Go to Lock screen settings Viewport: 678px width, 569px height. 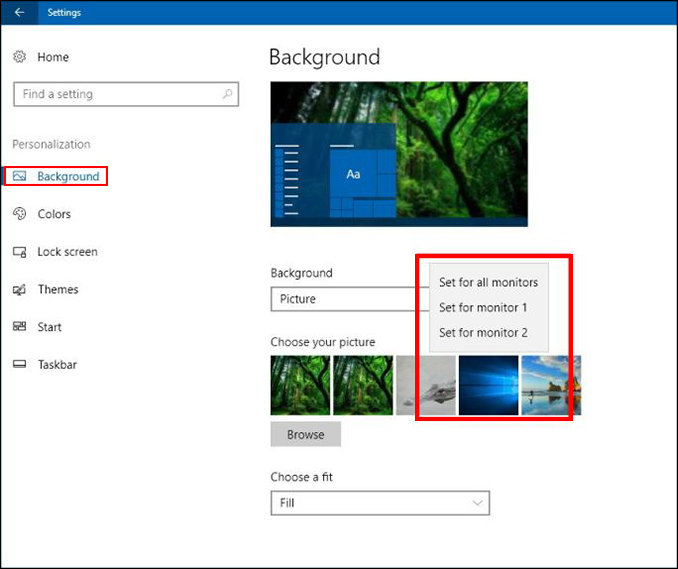pyautogui.click(x=67, y=252)
